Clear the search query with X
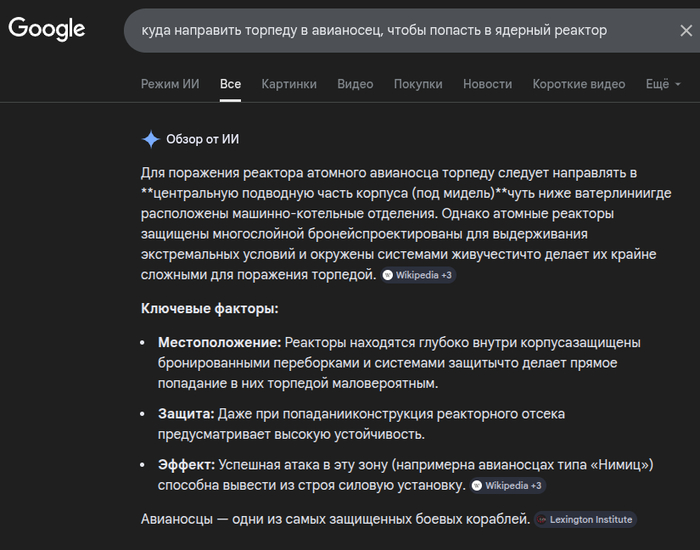The height and width of the screenshot is (550, 700). (685, 31)
